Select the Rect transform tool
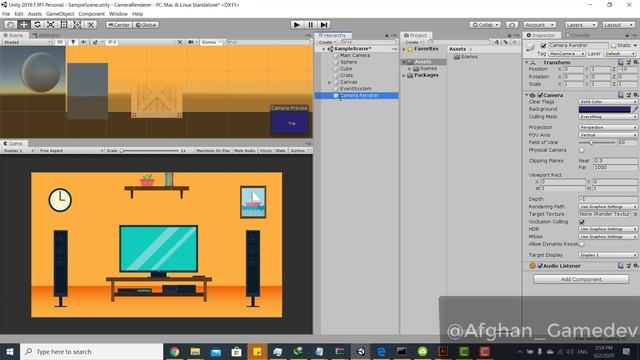The image size is (640, 360). tap(64, 24)
